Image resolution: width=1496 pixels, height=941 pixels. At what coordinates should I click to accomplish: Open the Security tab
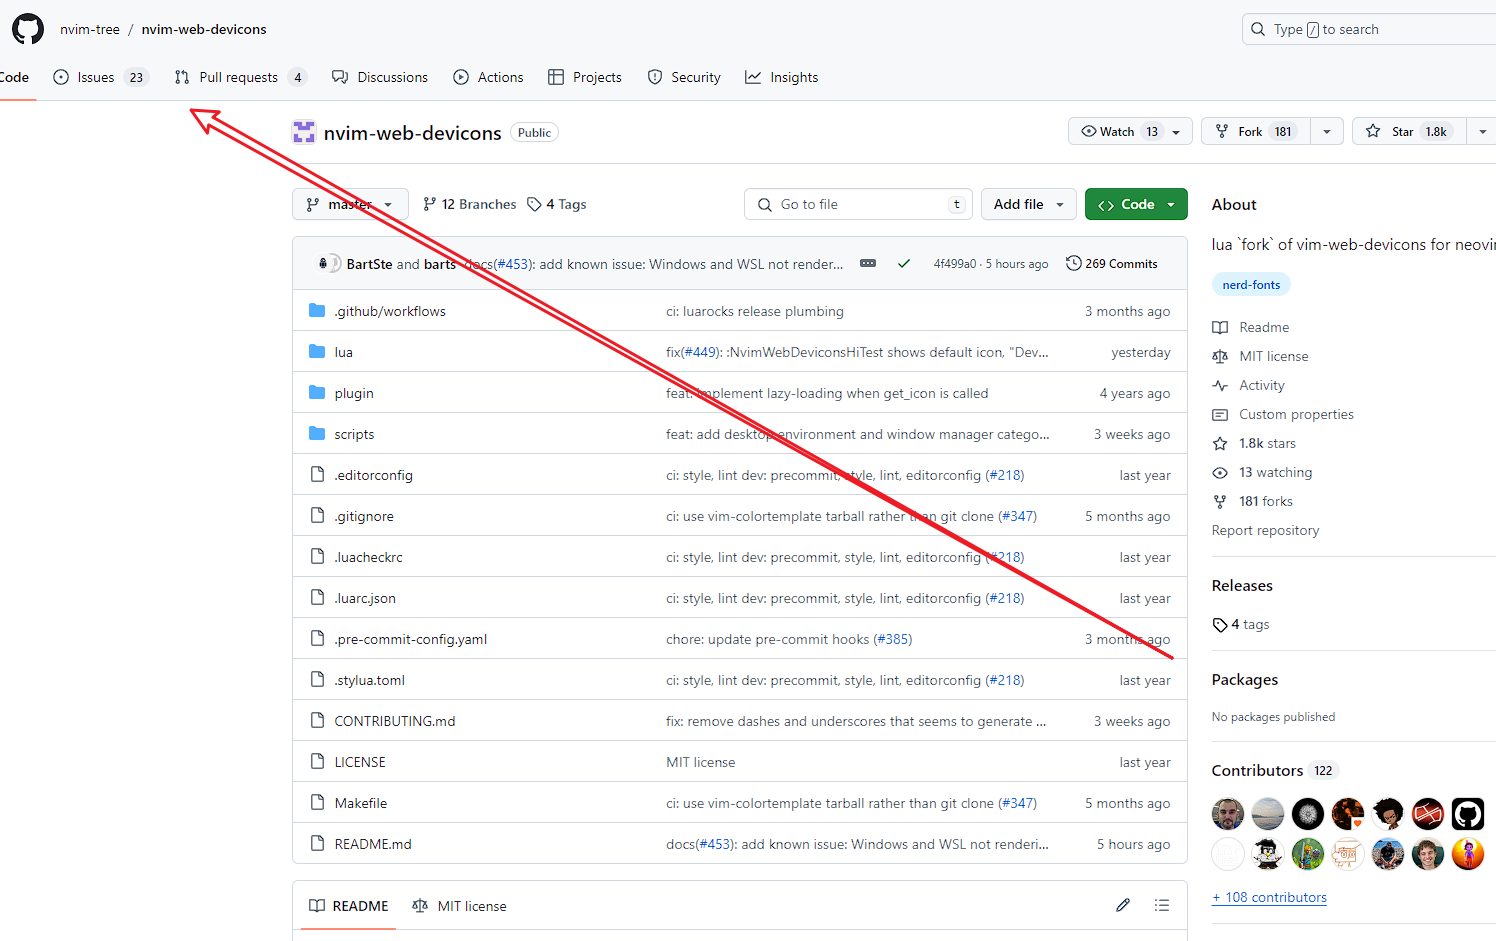tap(684, 77)
